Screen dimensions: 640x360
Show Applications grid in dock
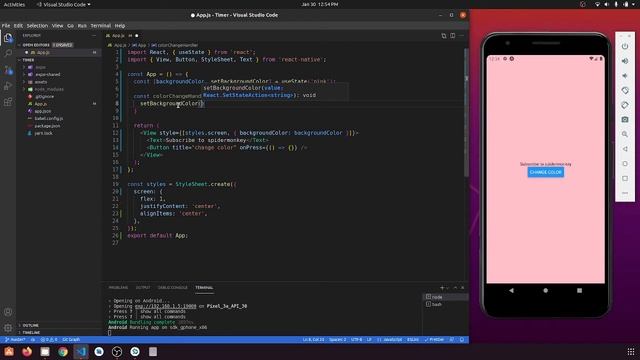[631, 351]
